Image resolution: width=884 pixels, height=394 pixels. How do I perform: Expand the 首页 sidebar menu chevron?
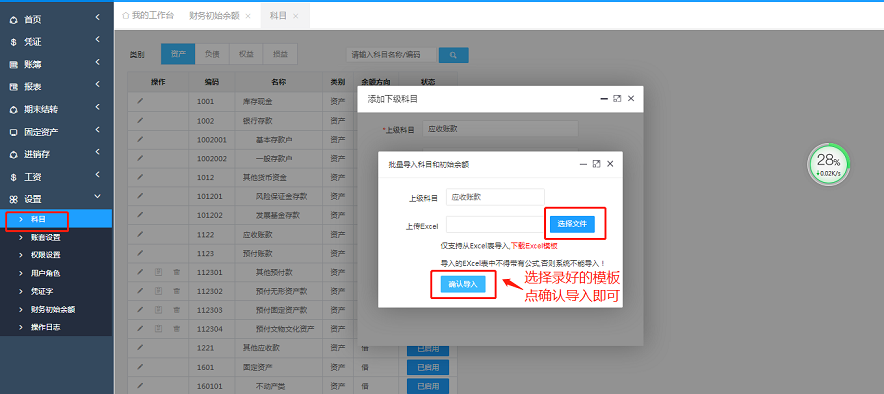(98, 17)
